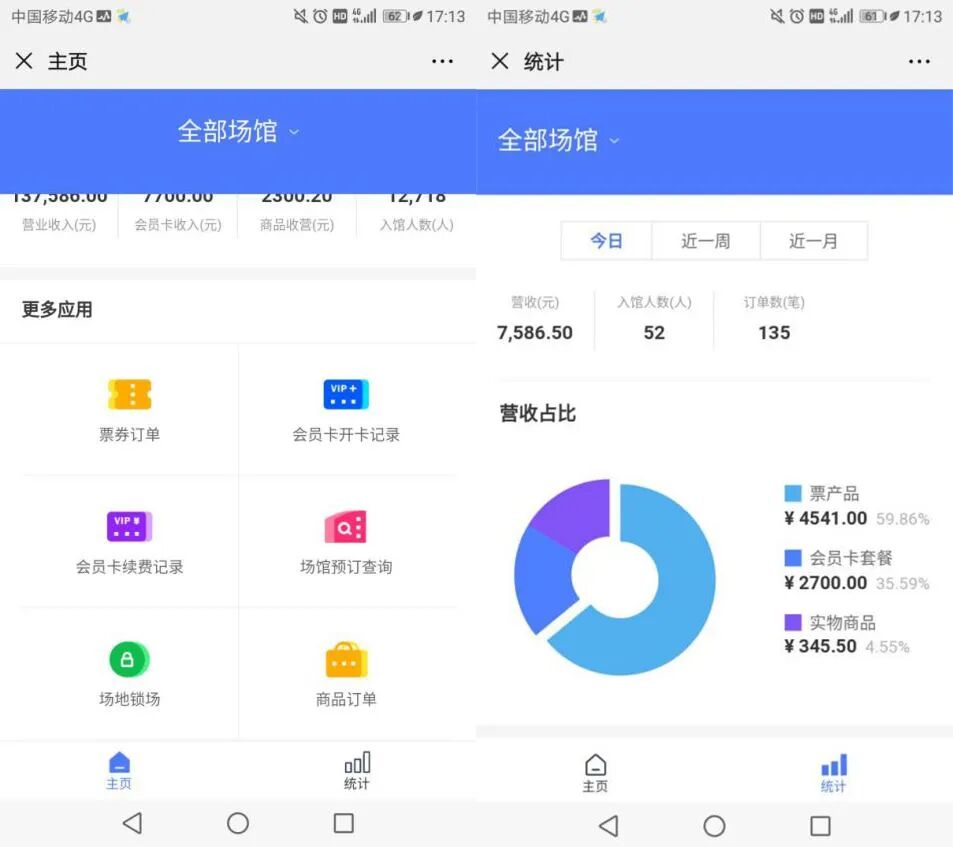
Task: Close the 主页 page with the X button
Action: point(24,61)
